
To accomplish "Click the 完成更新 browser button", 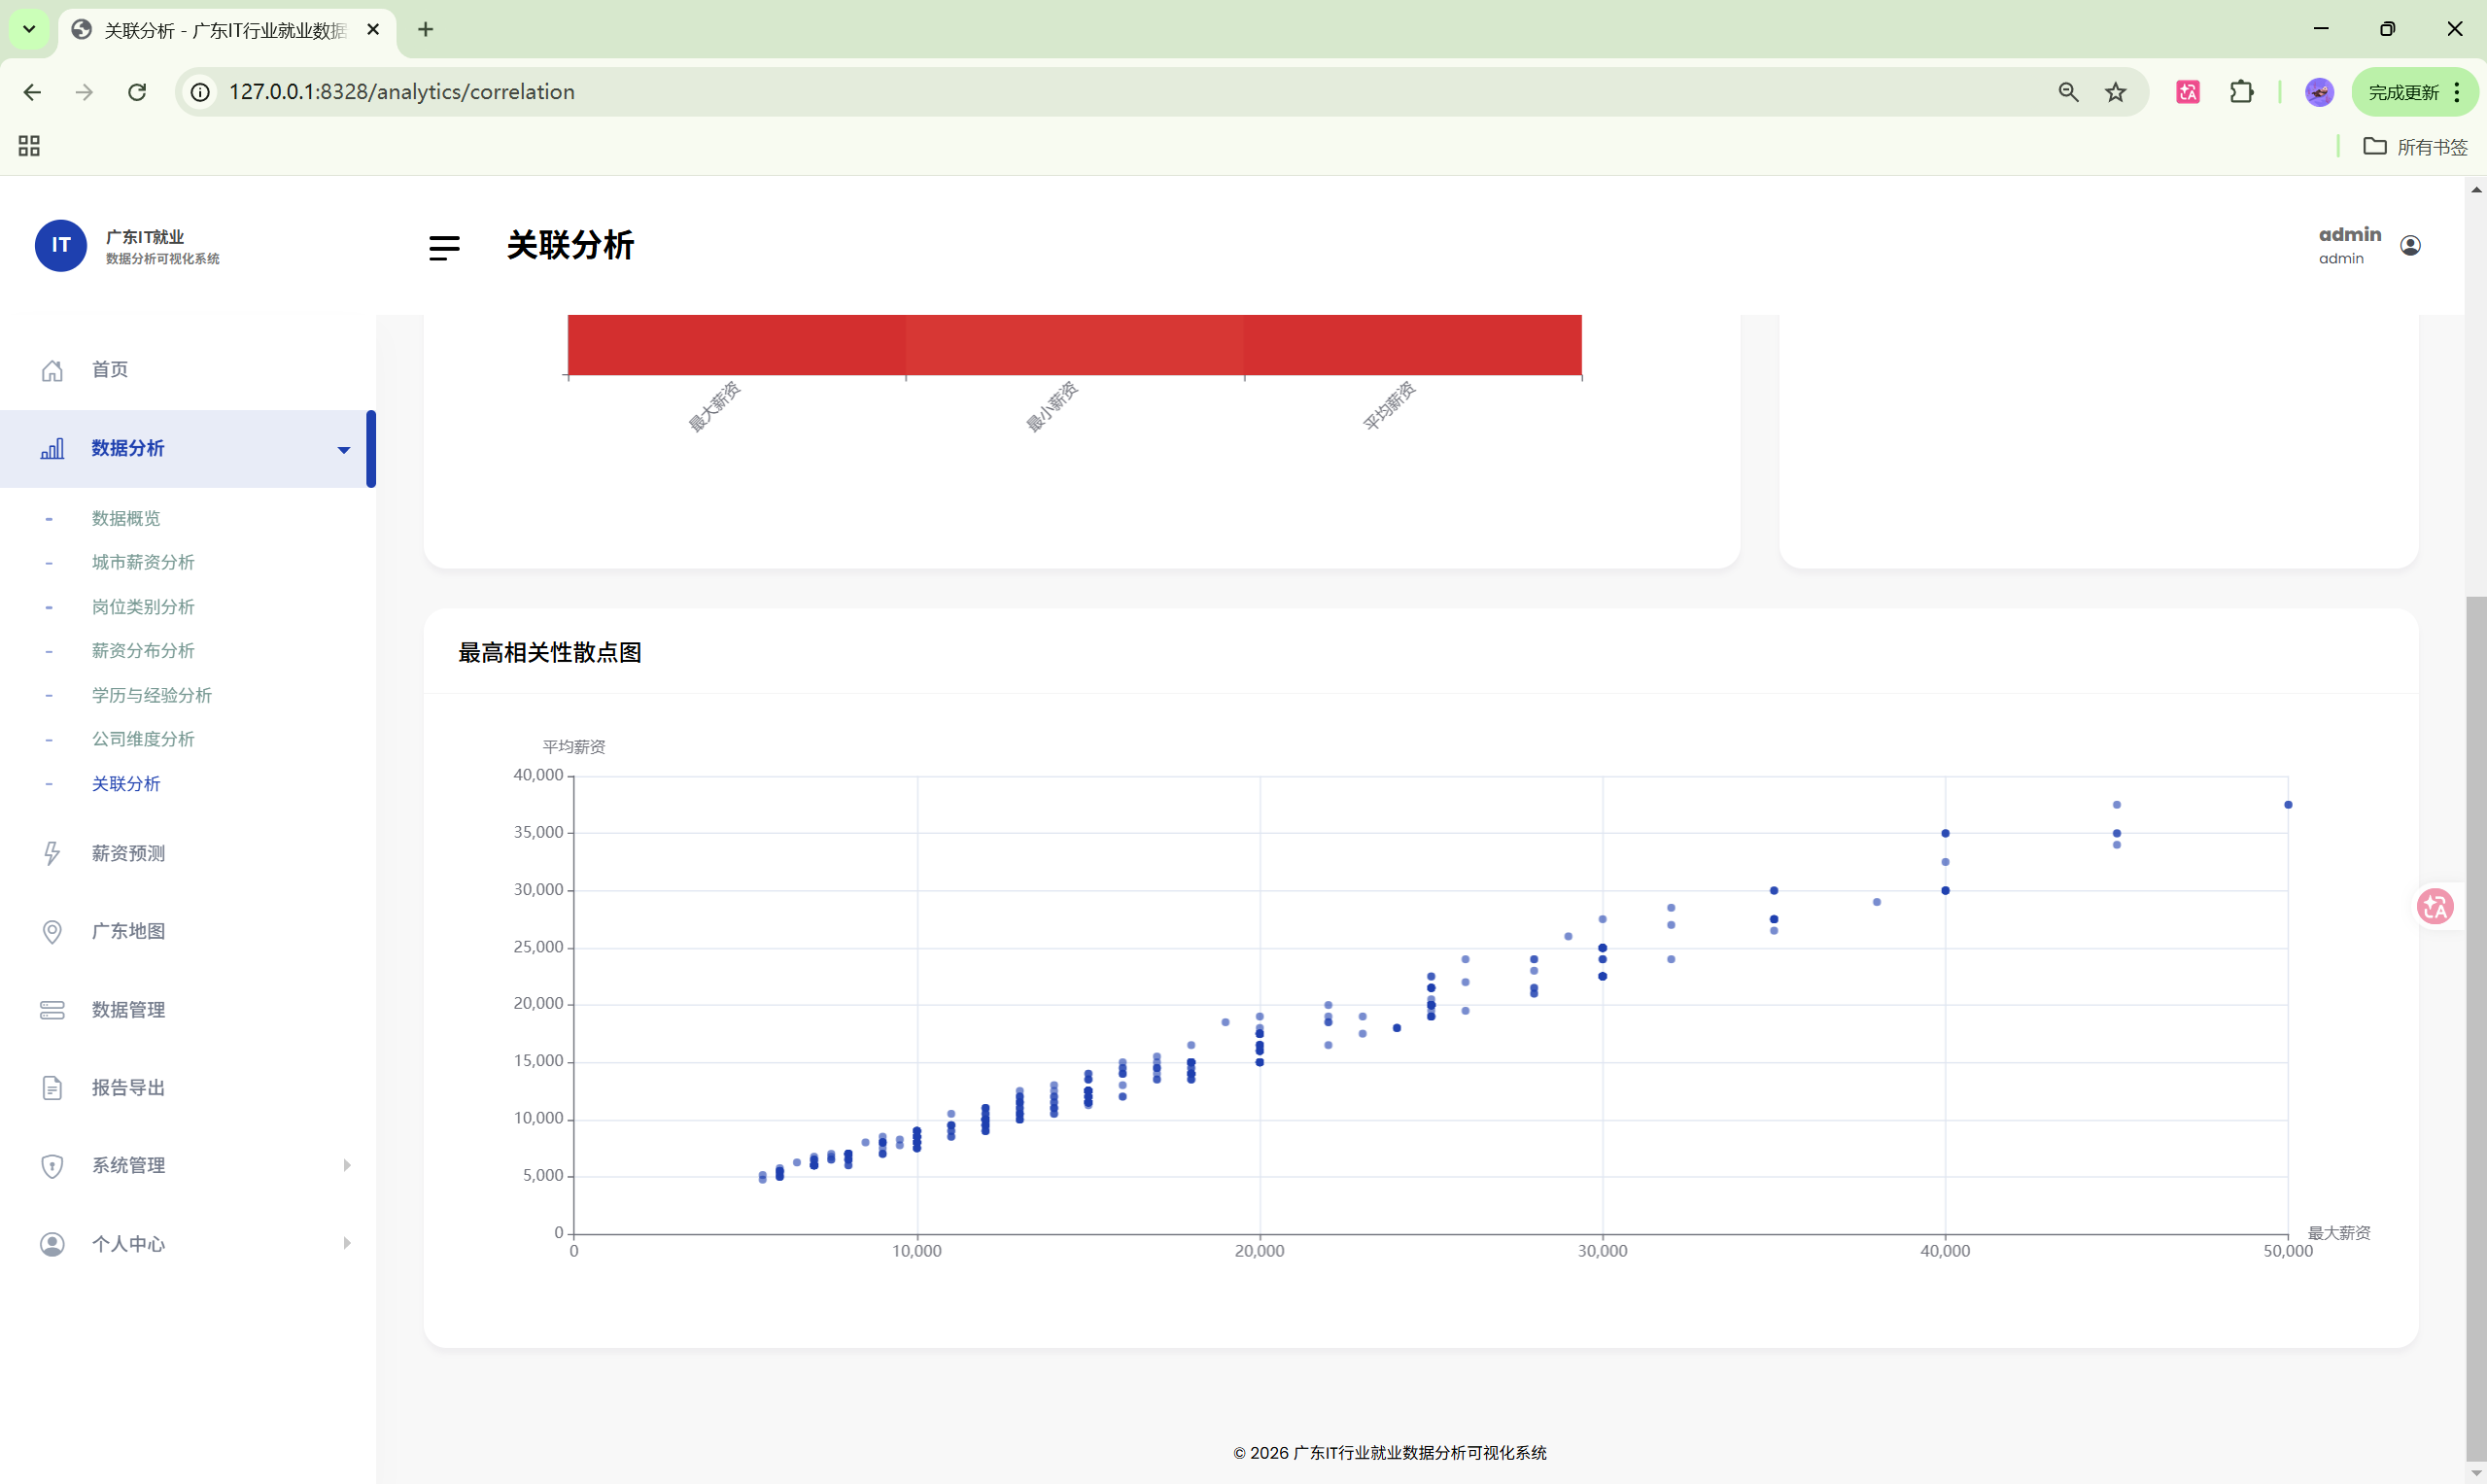I will tap(2403, 92).
